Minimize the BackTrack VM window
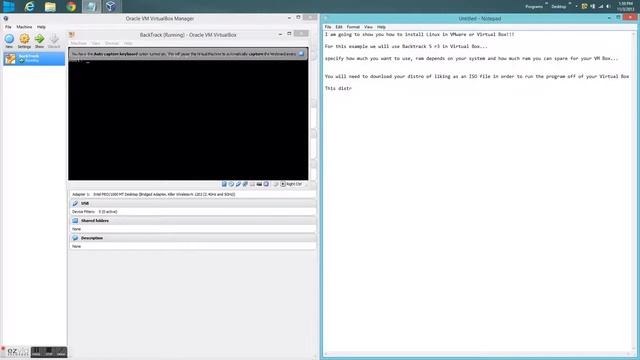This screenshot has width=640, height=360. (280, 34)
